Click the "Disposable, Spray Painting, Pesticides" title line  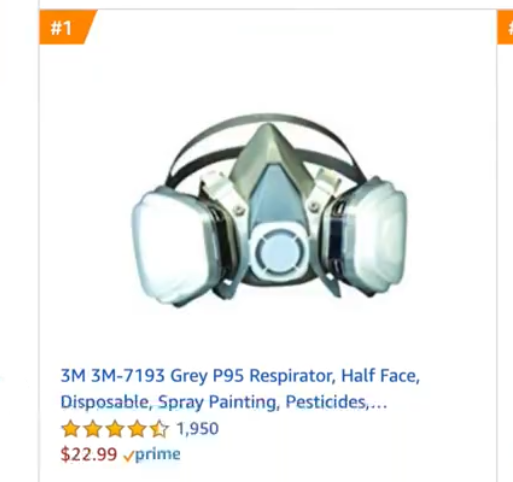(x=214, y=402)
